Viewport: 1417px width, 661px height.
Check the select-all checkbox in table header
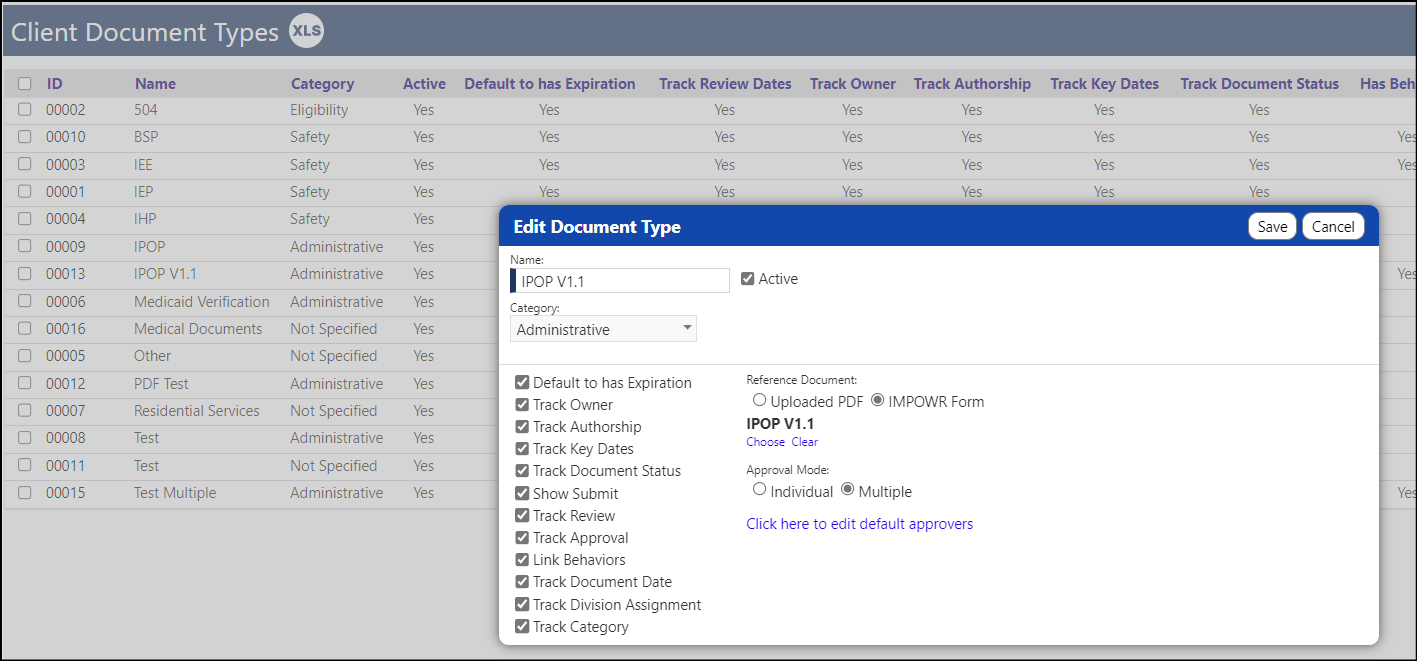(x=24, y=84)
